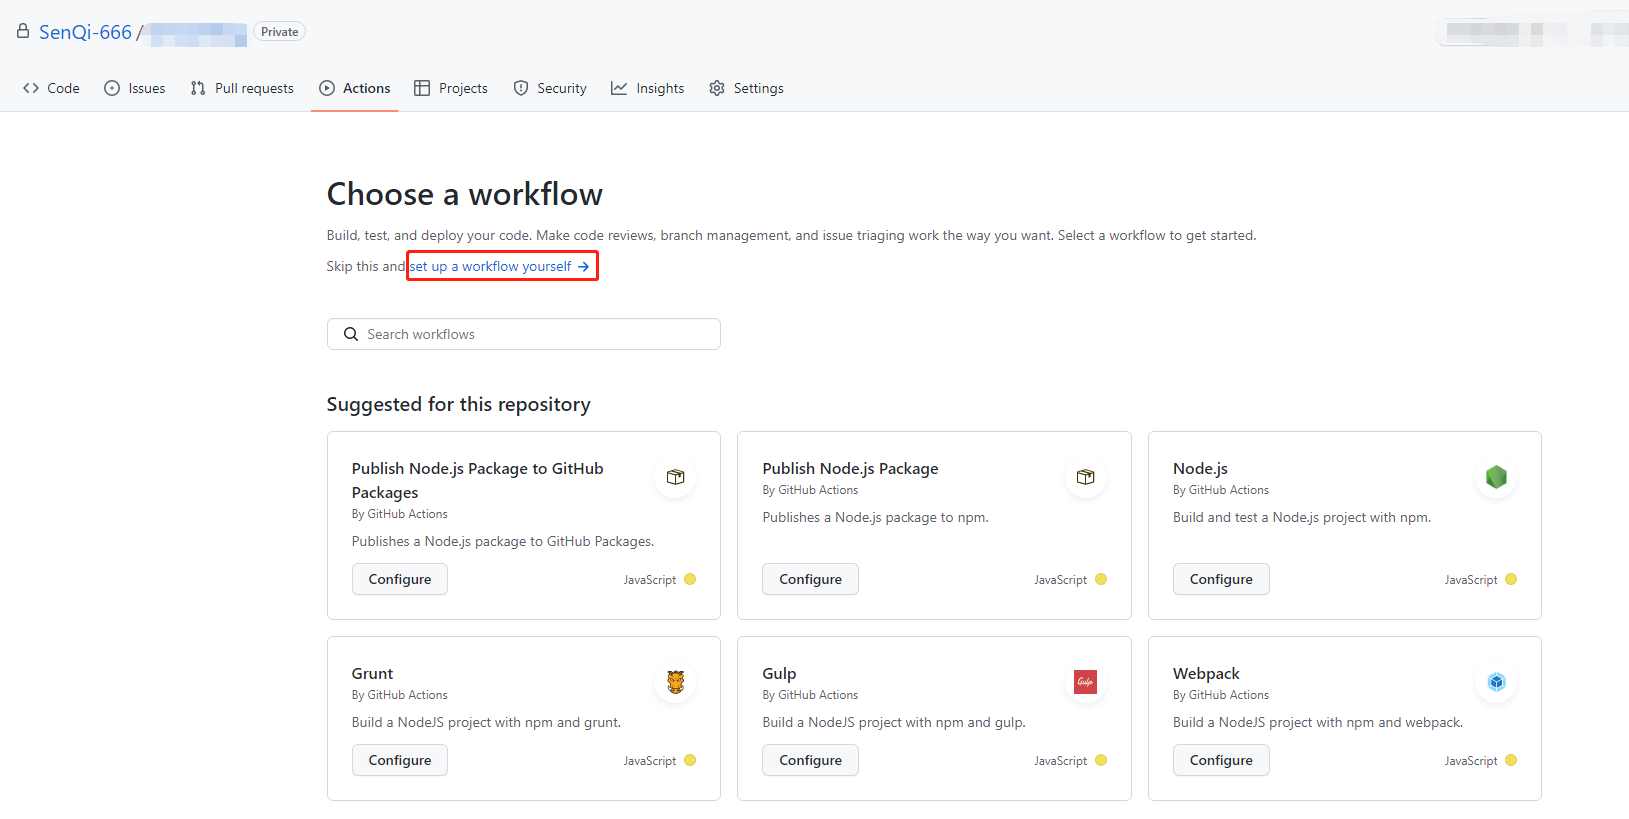Switch to the Projects tab
Image resolution: width=1629 pixels, height=819 pixels.
coord(451,88)
